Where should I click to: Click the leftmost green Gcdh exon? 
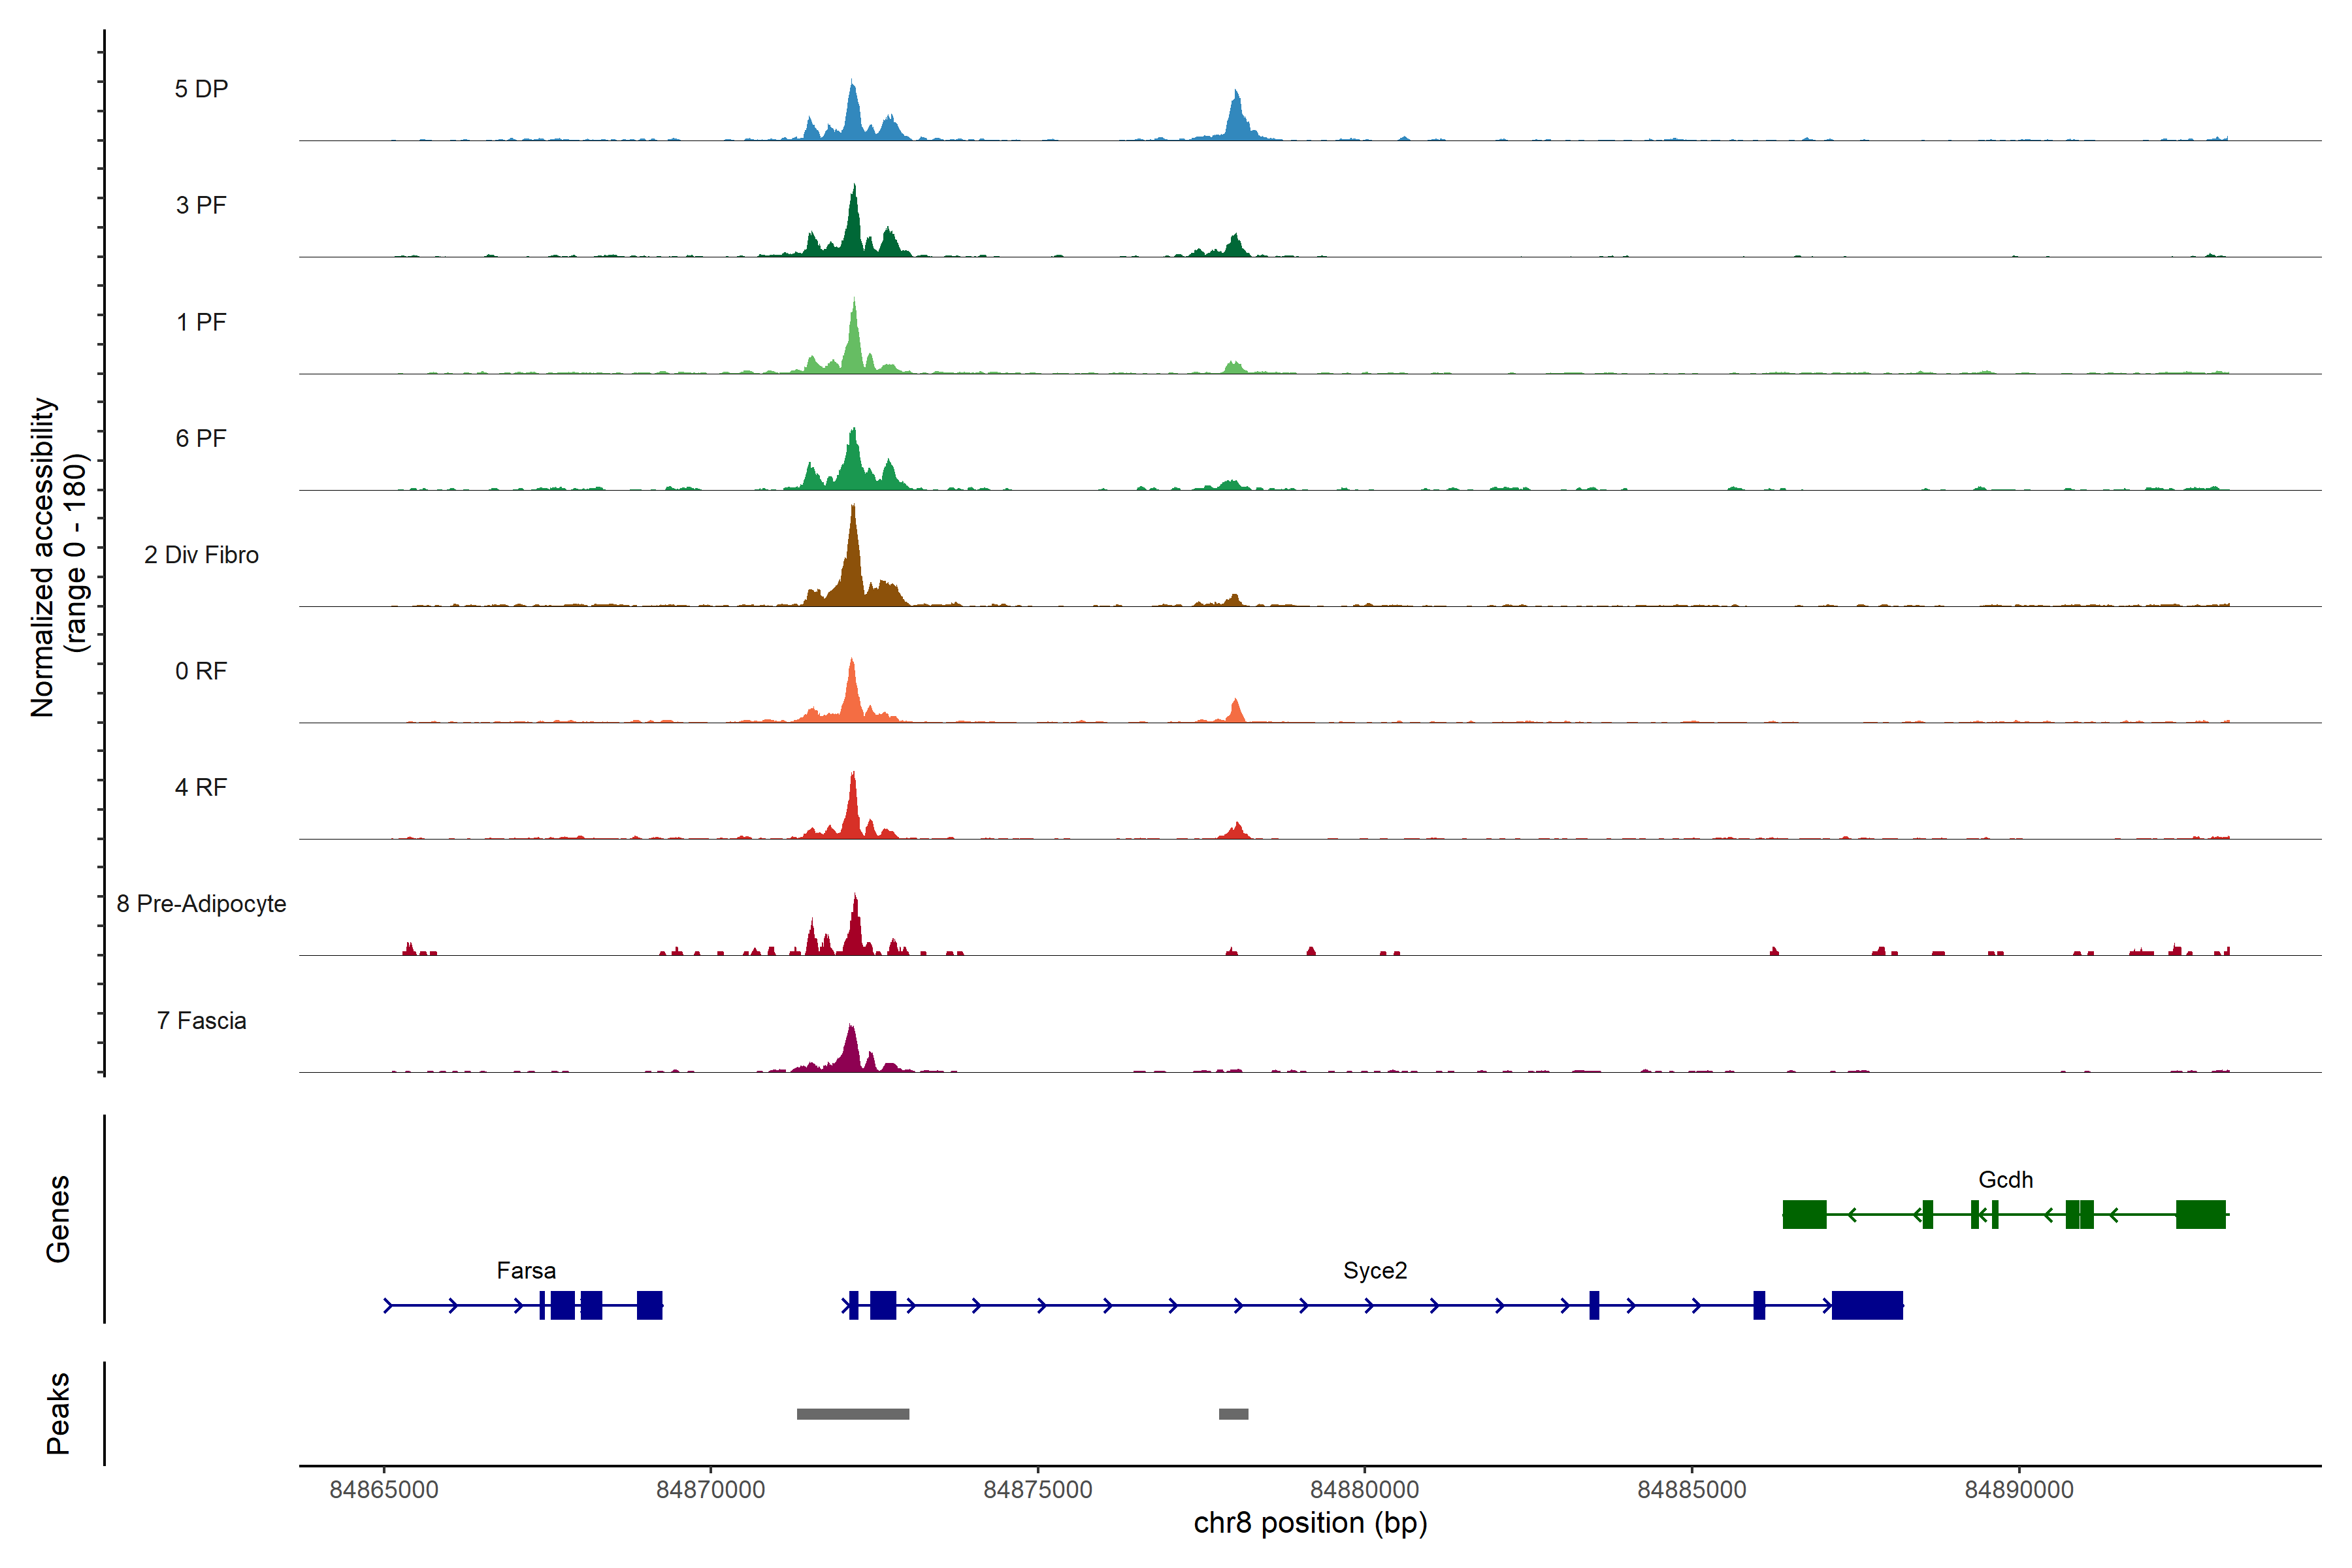click(x=1804, y=1215)
